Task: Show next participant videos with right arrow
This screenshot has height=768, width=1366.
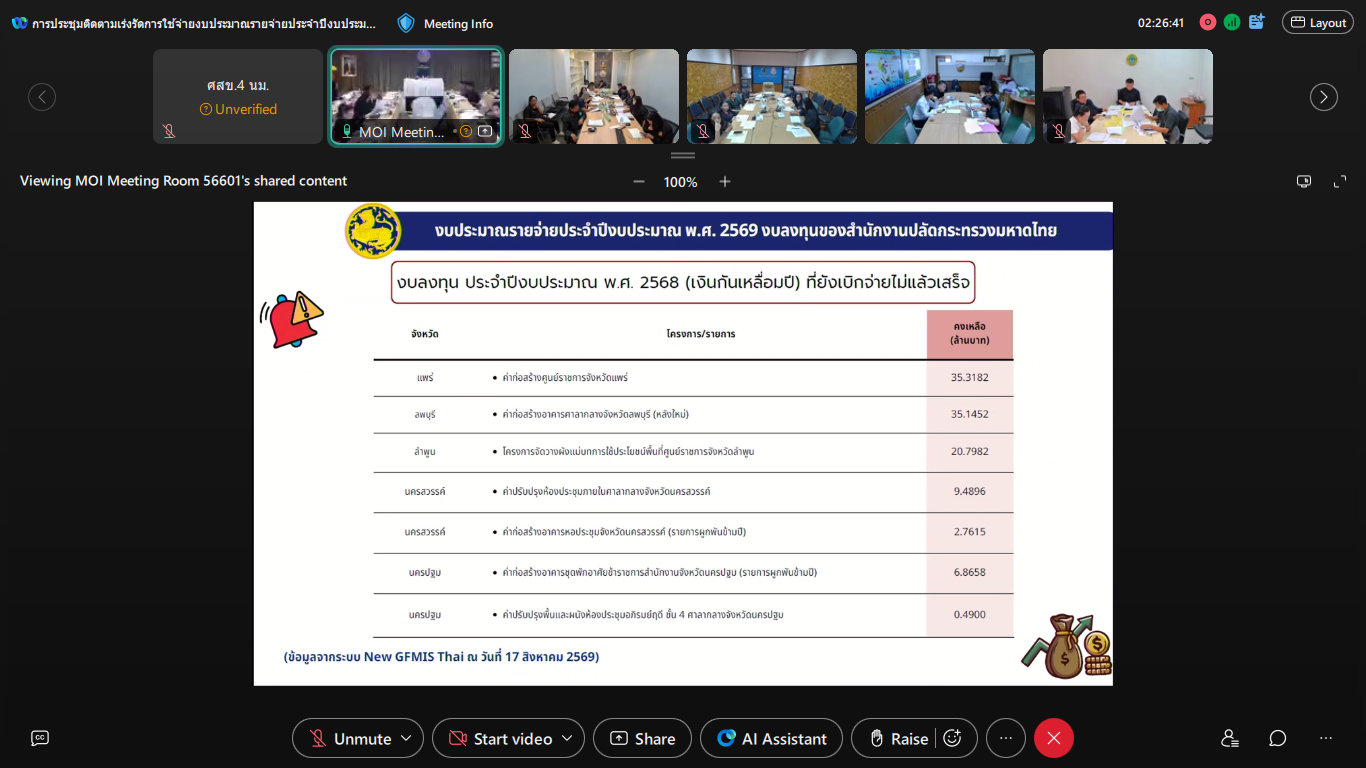Action: click(x=1324, y=97)
